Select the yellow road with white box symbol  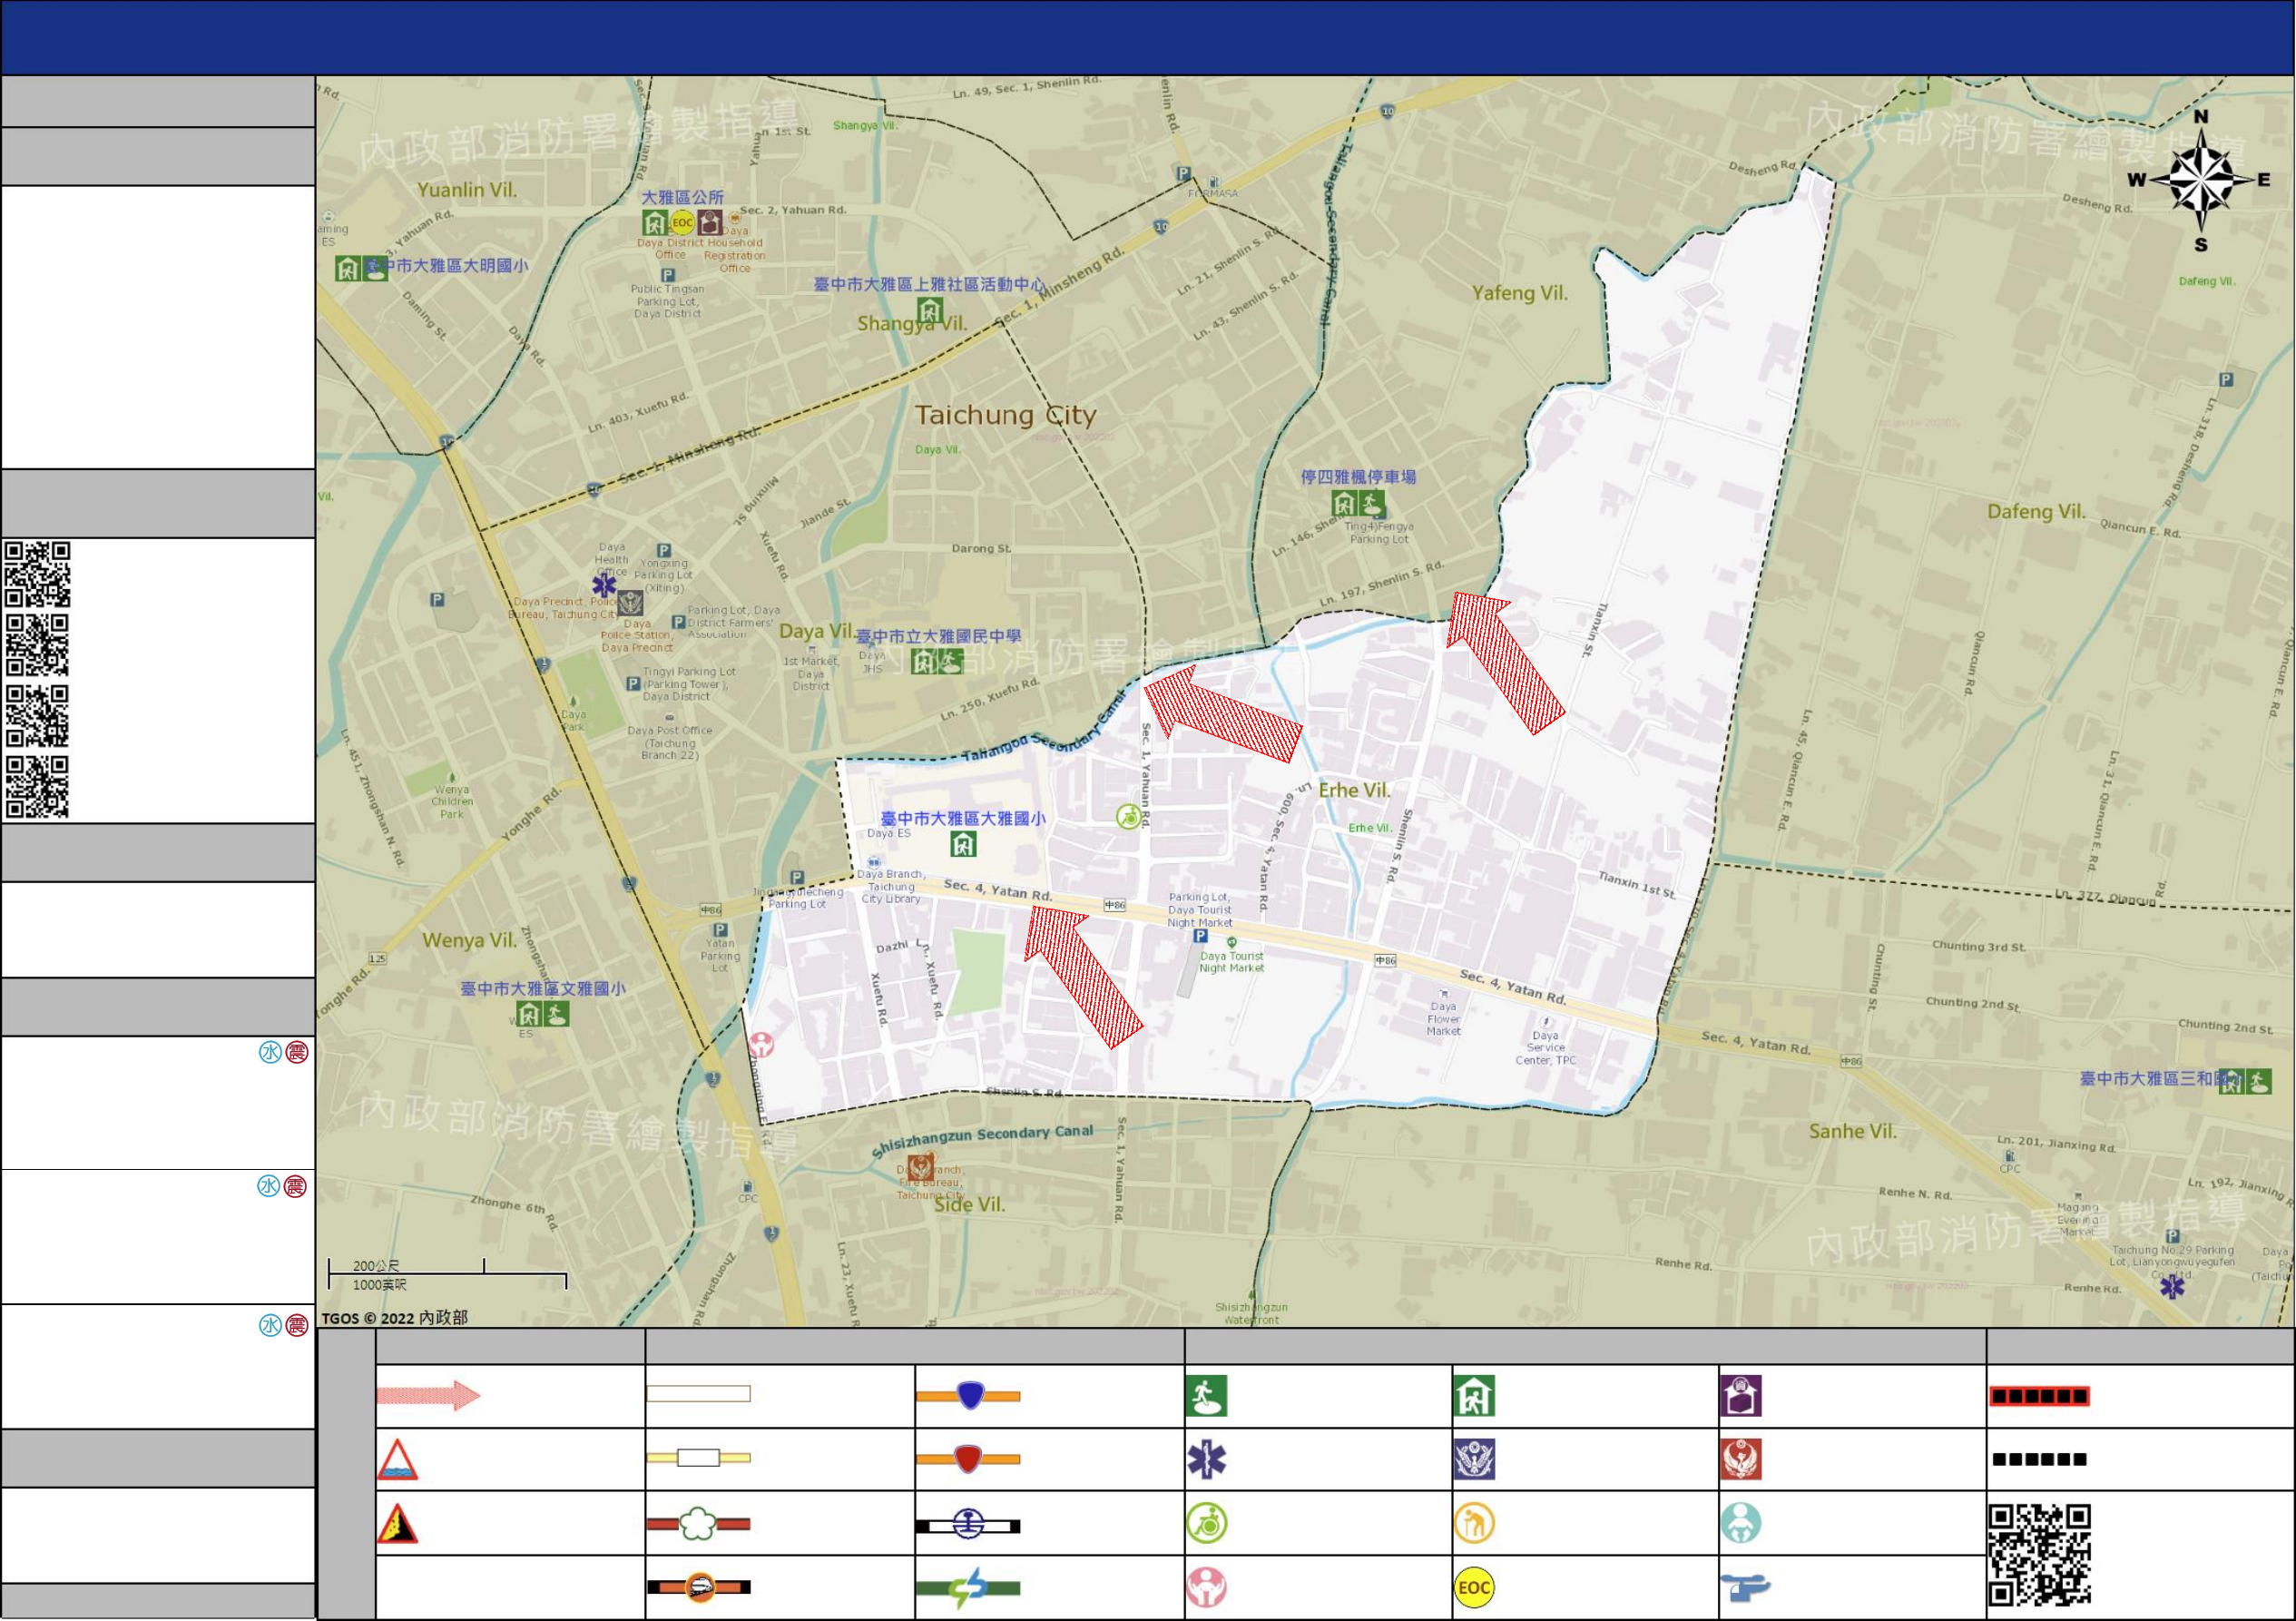[698, 1458]
